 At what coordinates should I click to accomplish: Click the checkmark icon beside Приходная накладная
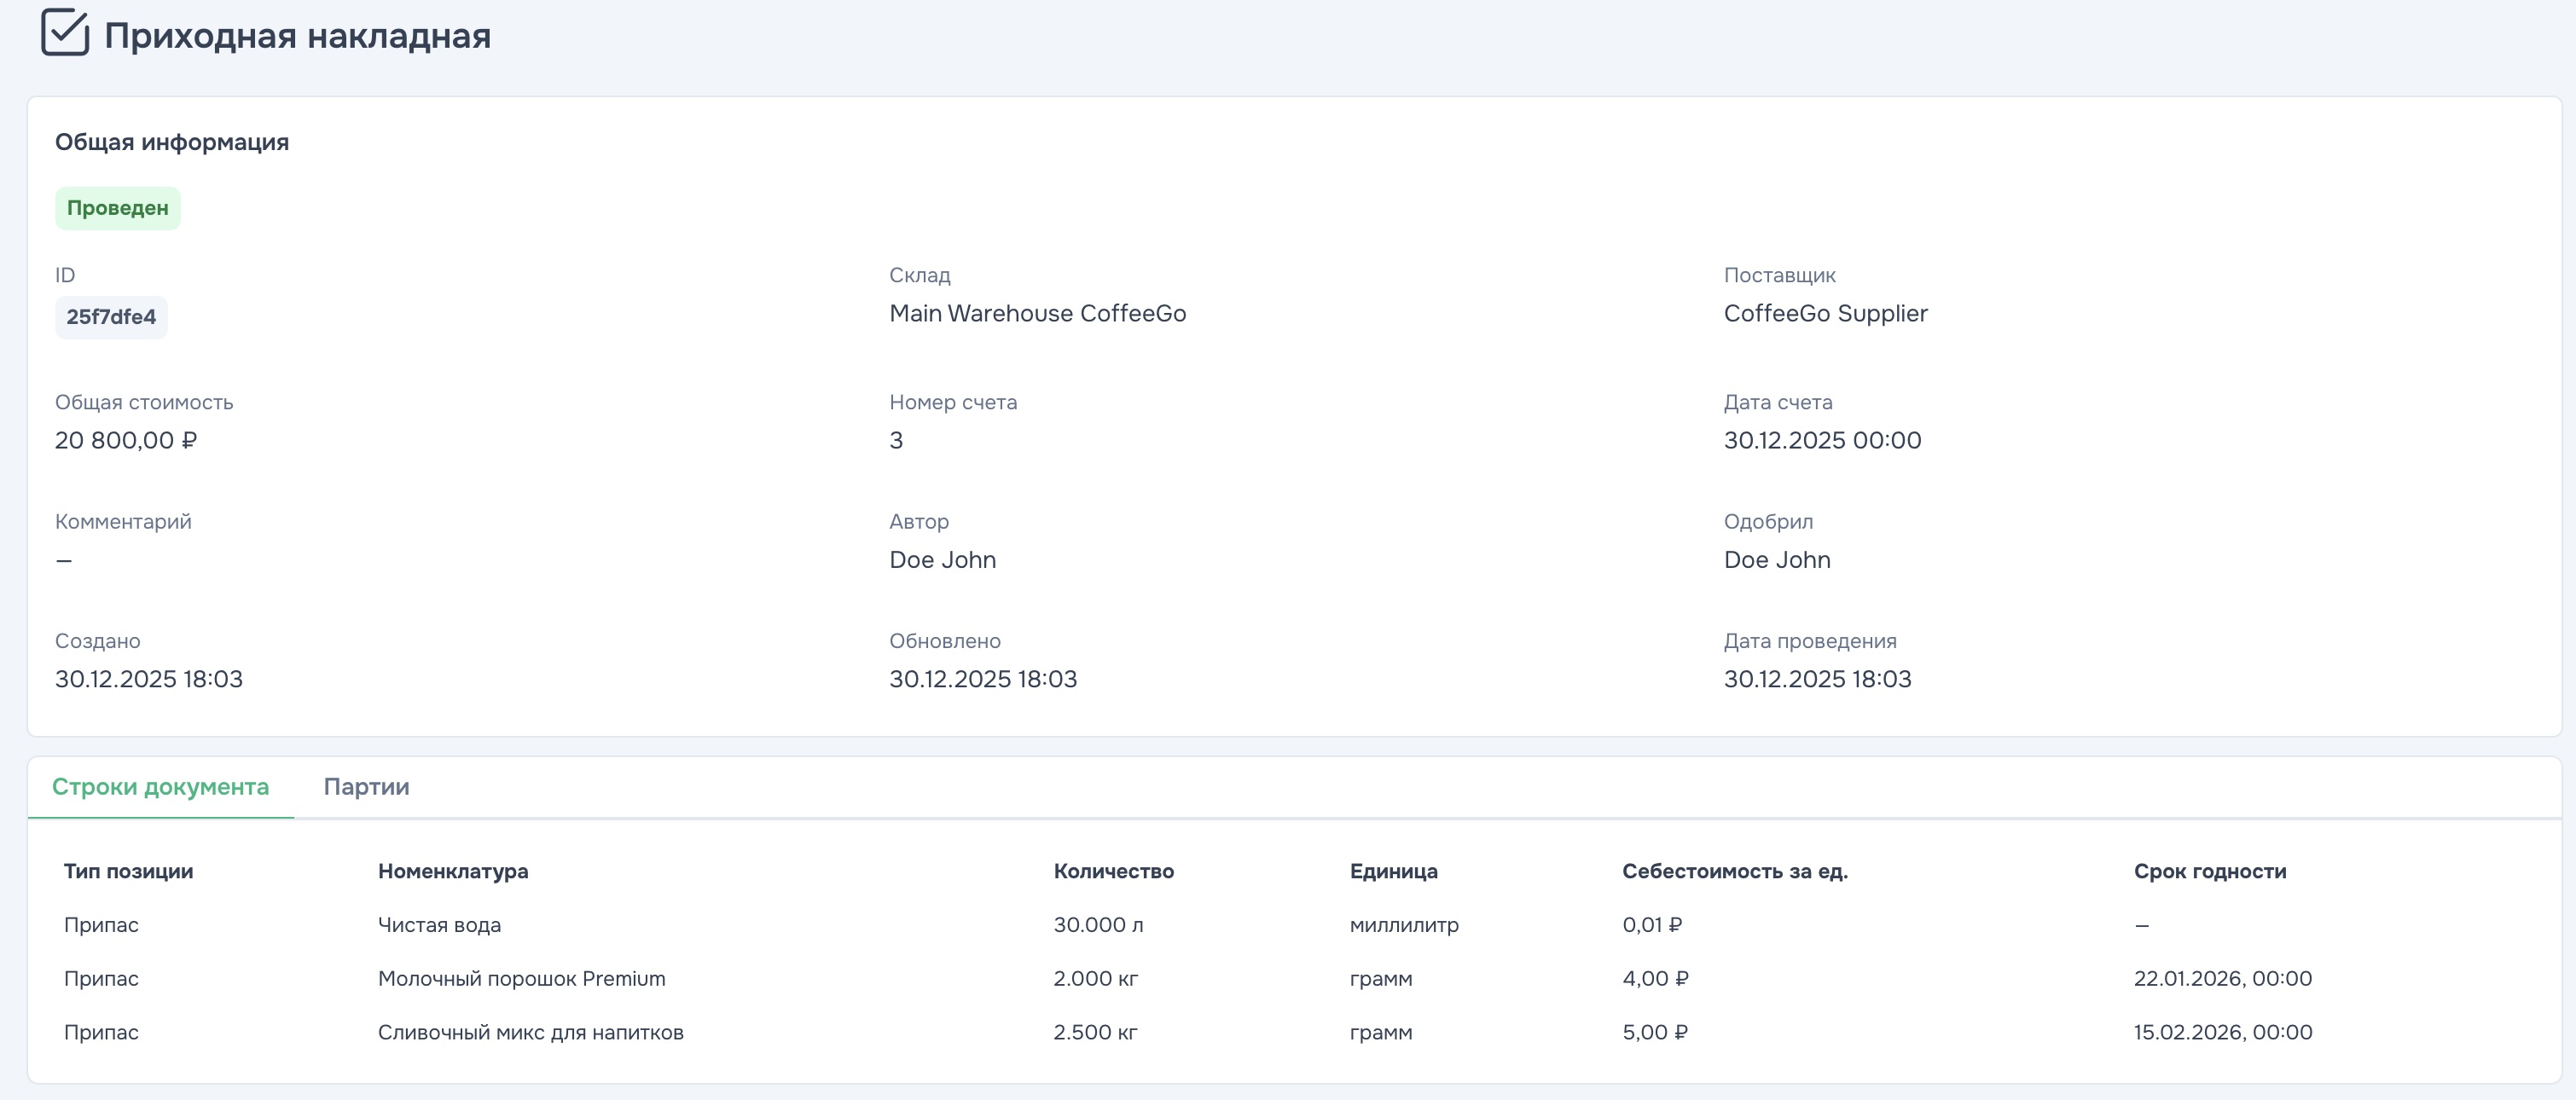tap(65, 33)
